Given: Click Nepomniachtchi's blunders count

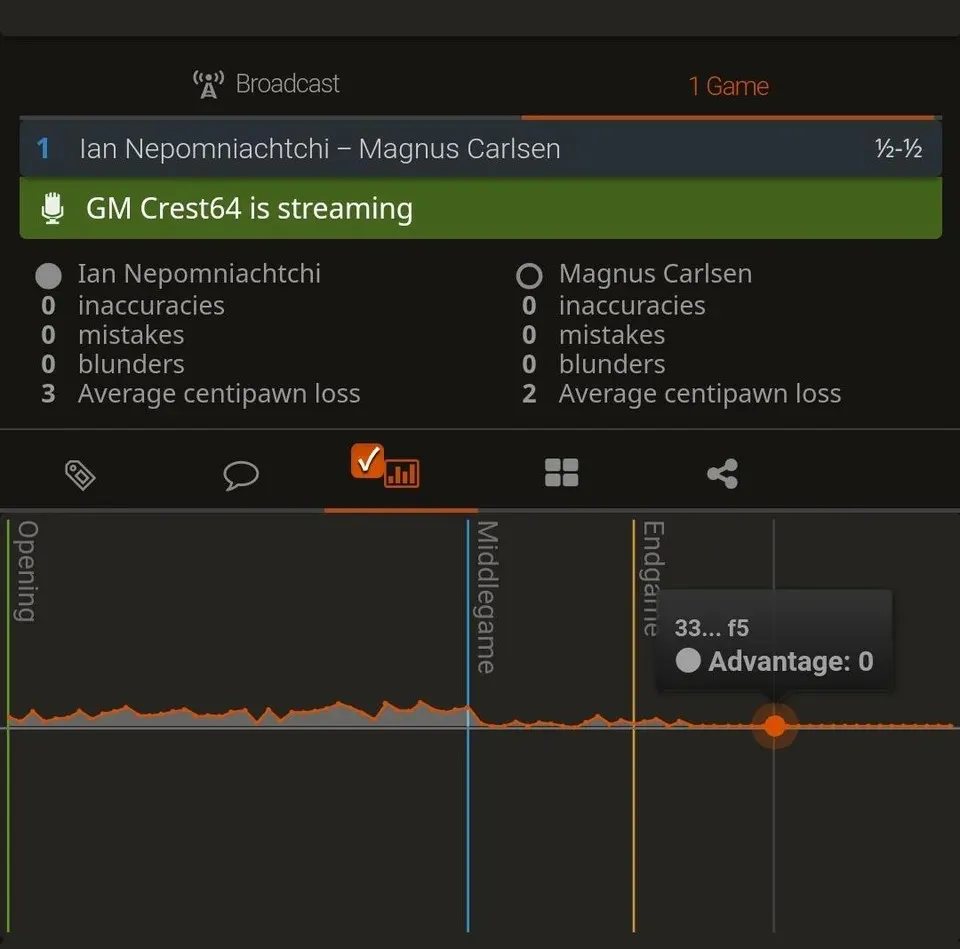Looking at the screenshot, I should click(x=48, y=364).
